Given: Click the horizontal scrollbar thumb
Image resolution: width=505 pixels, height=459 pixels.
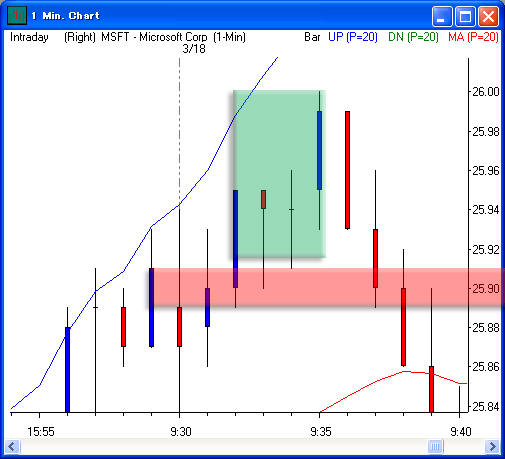Looking at the screenshot, I should (435, 446).
